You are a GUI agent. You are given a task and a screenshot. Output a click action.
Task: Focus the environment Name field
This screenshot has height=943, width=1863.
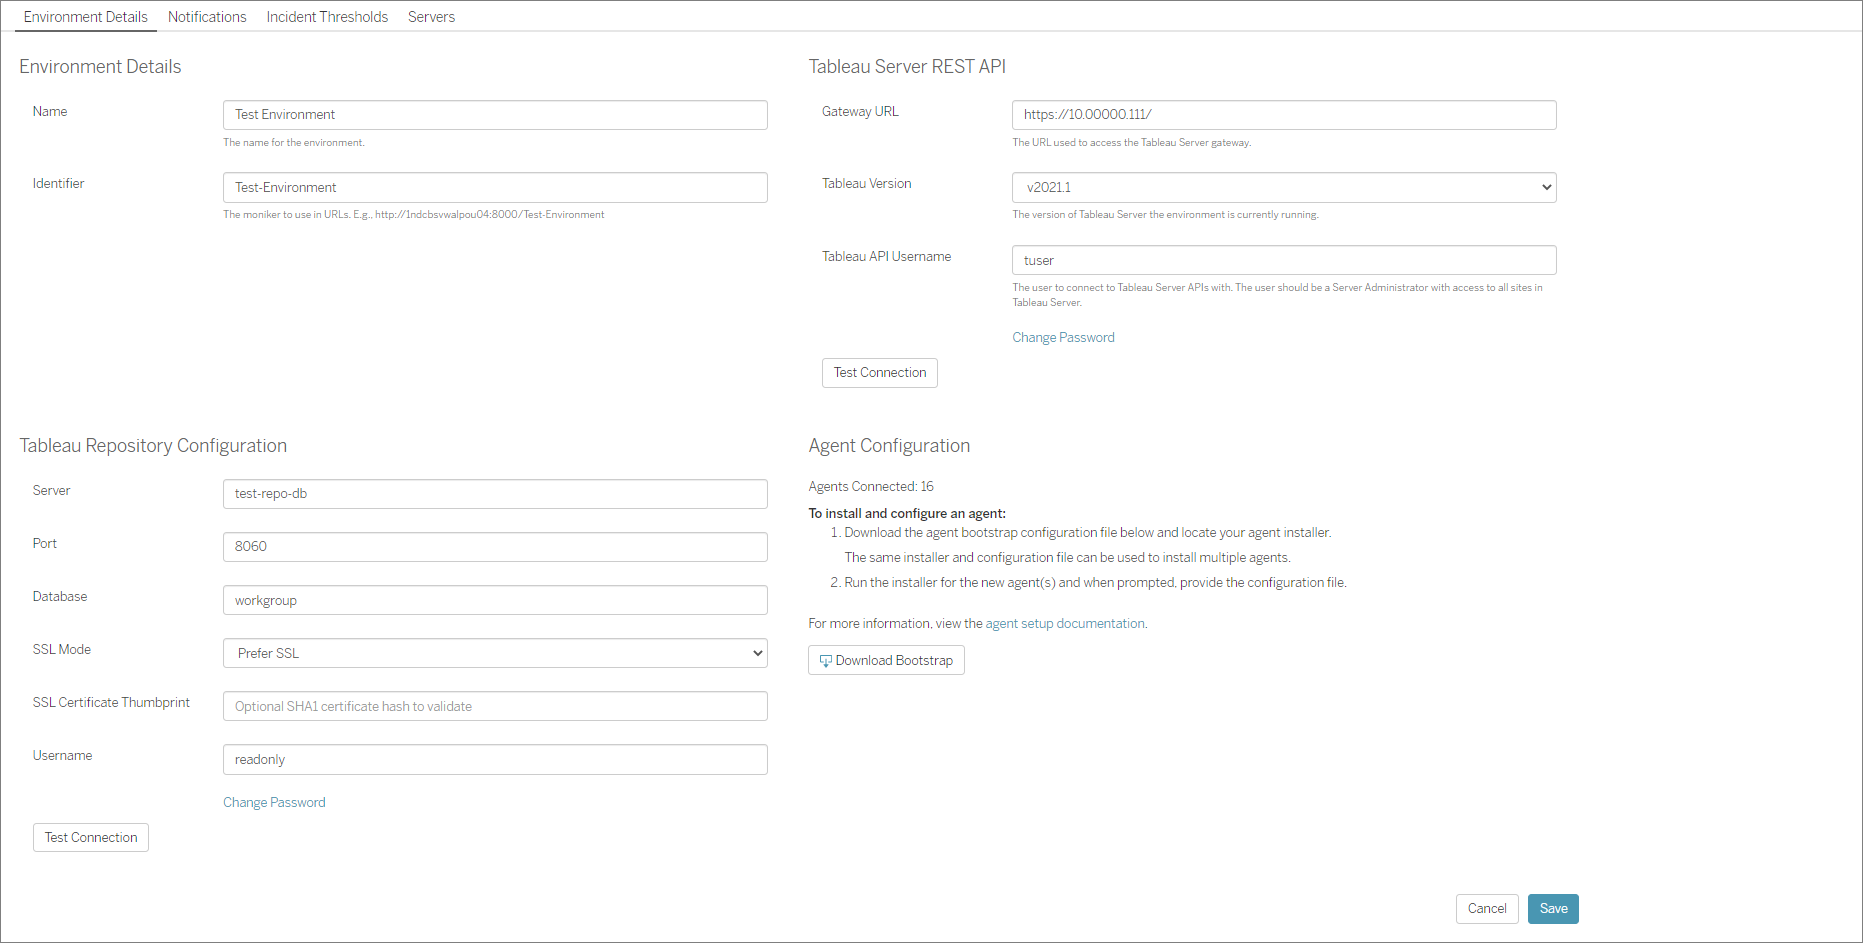(x=495, y=115)
